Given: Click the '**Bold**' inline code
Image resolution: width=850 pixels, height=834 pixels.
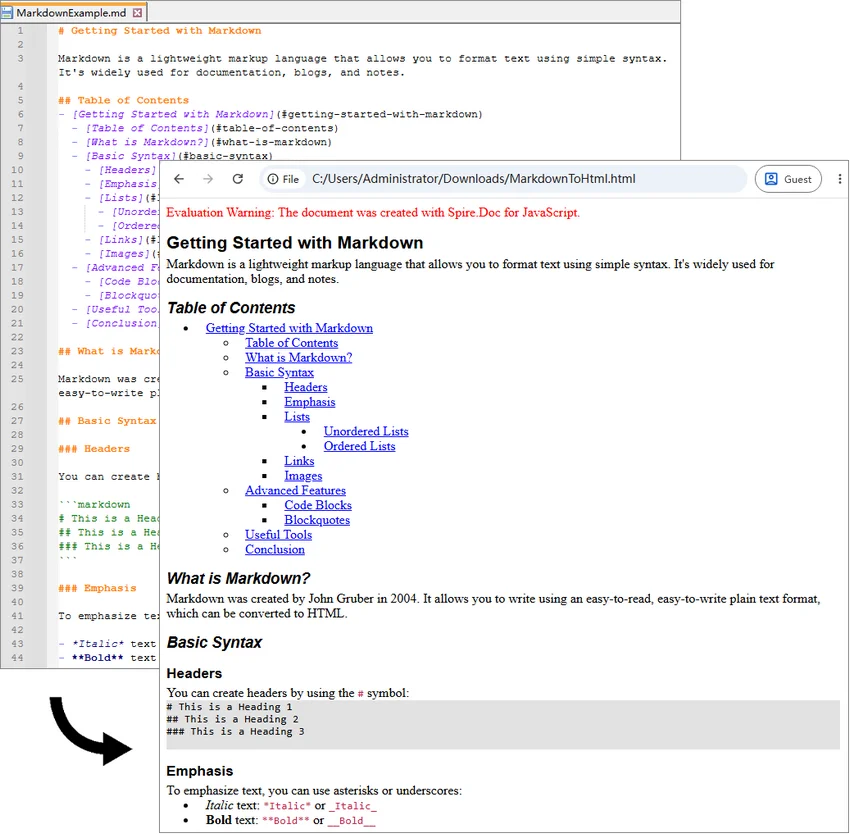Looking at the screenshot, I should pos(286,820).
